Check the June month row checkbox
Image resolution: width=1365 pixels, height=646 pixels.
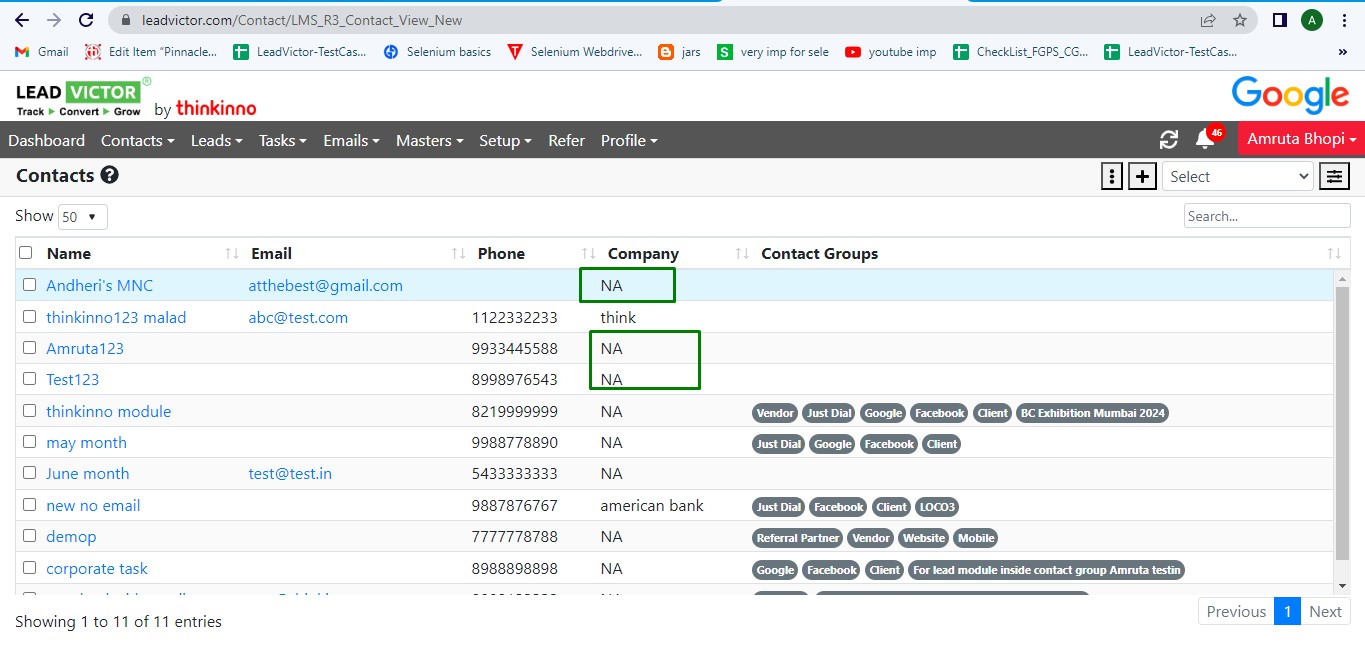(29, 473)
